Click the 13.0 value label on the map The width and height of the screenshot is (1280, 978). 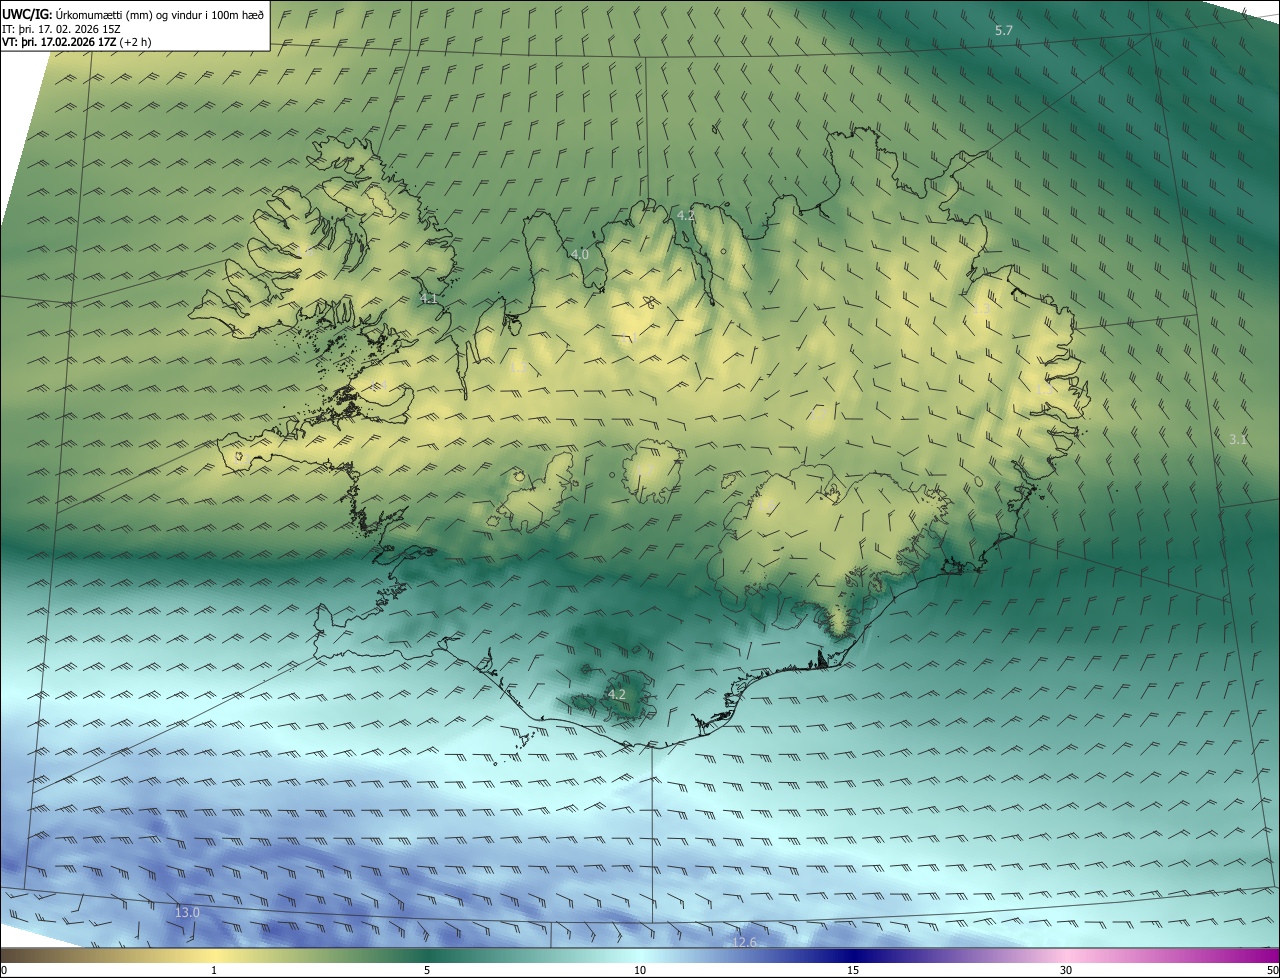click(187, 912)
